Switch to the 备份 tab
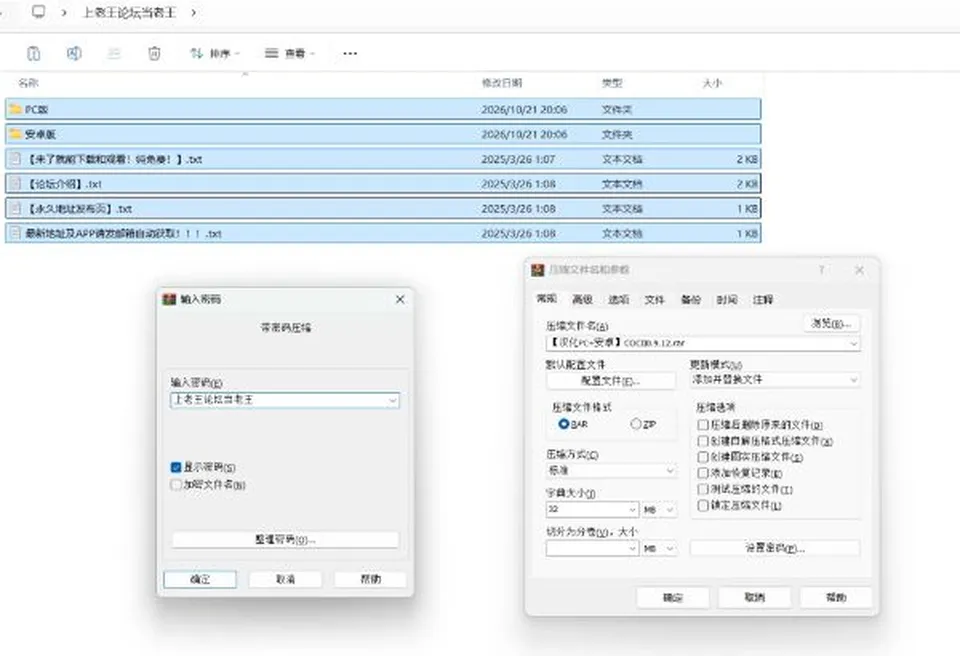Viewport: 960px width, 656px height. click(x=691, y=300)
